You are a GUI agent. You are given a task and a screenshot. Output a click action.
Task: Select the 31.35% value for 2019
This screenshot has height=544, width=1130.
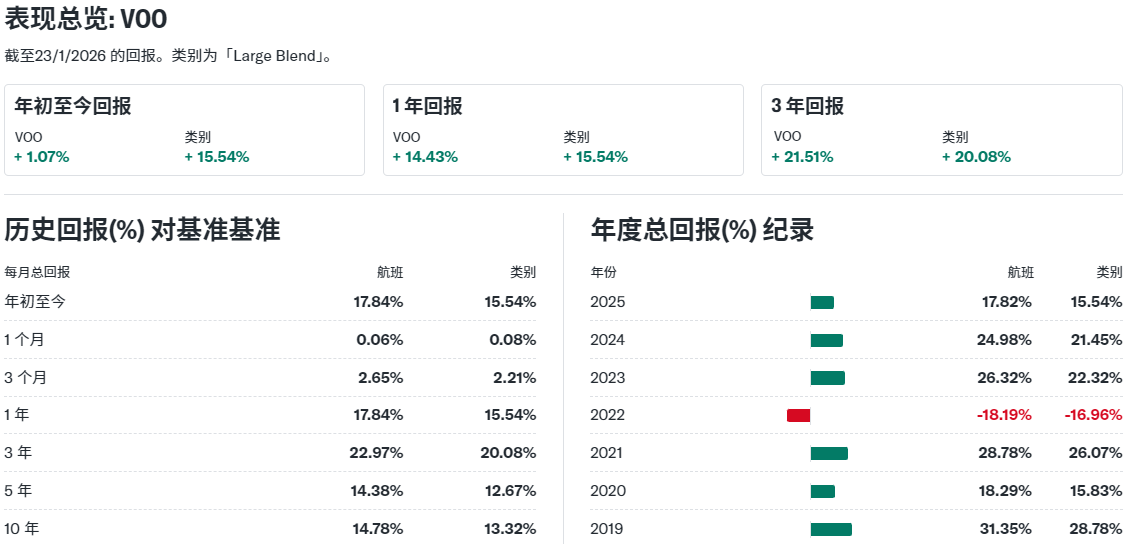[1006, 529]
